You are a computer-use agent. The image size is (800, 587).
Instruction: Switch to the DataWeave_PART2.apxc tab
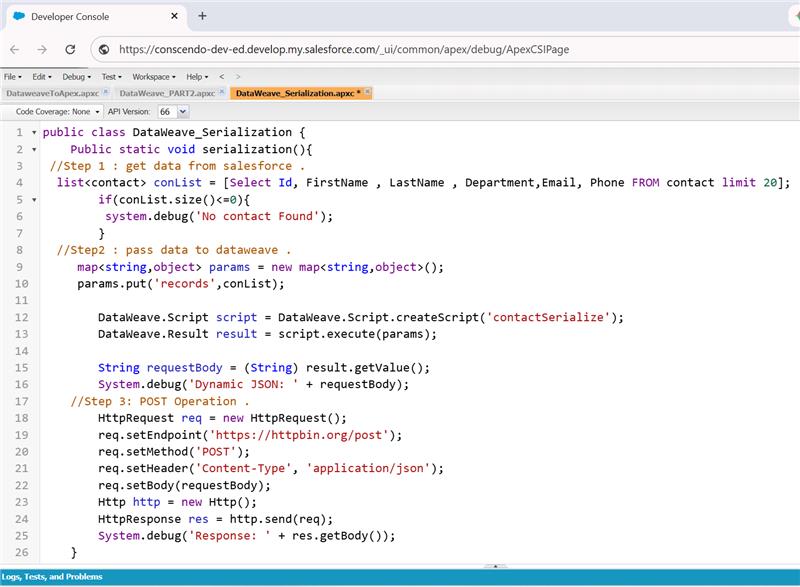tap(167, 92)
